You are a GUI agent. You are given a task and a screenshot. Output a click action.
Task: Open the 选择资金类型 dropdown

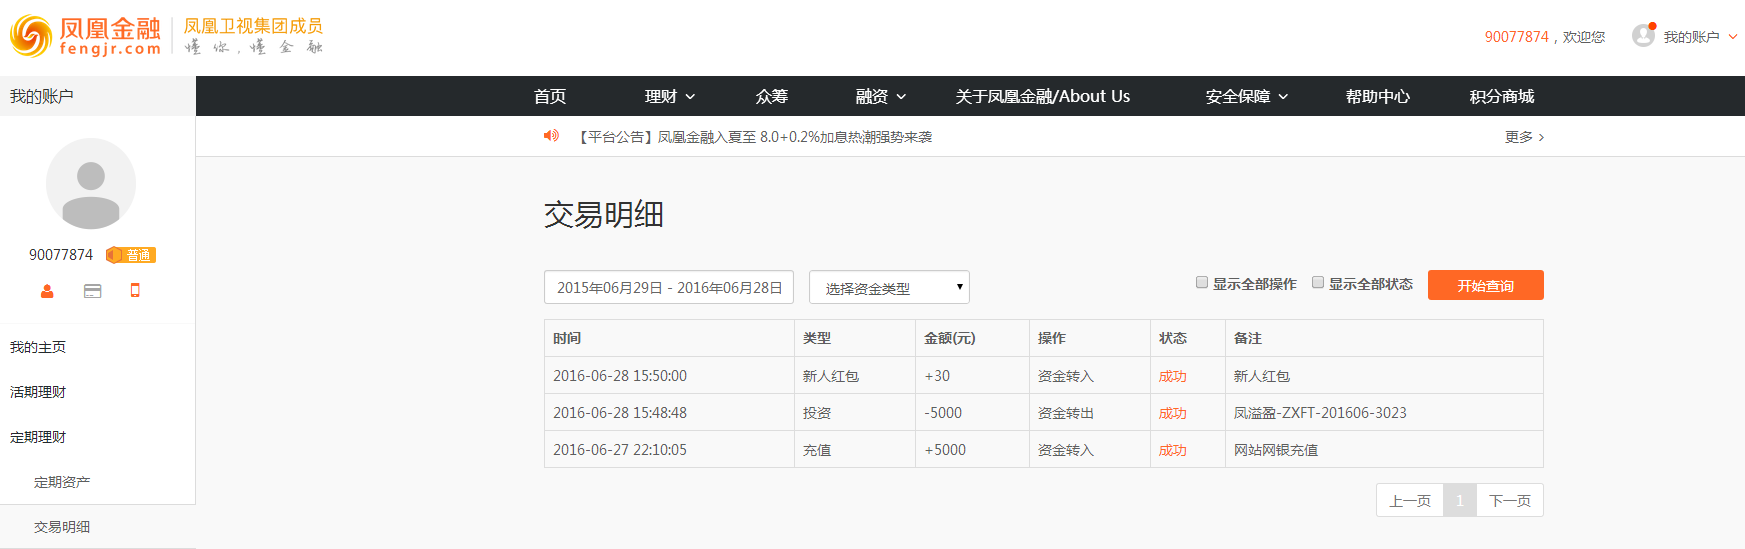889,288
